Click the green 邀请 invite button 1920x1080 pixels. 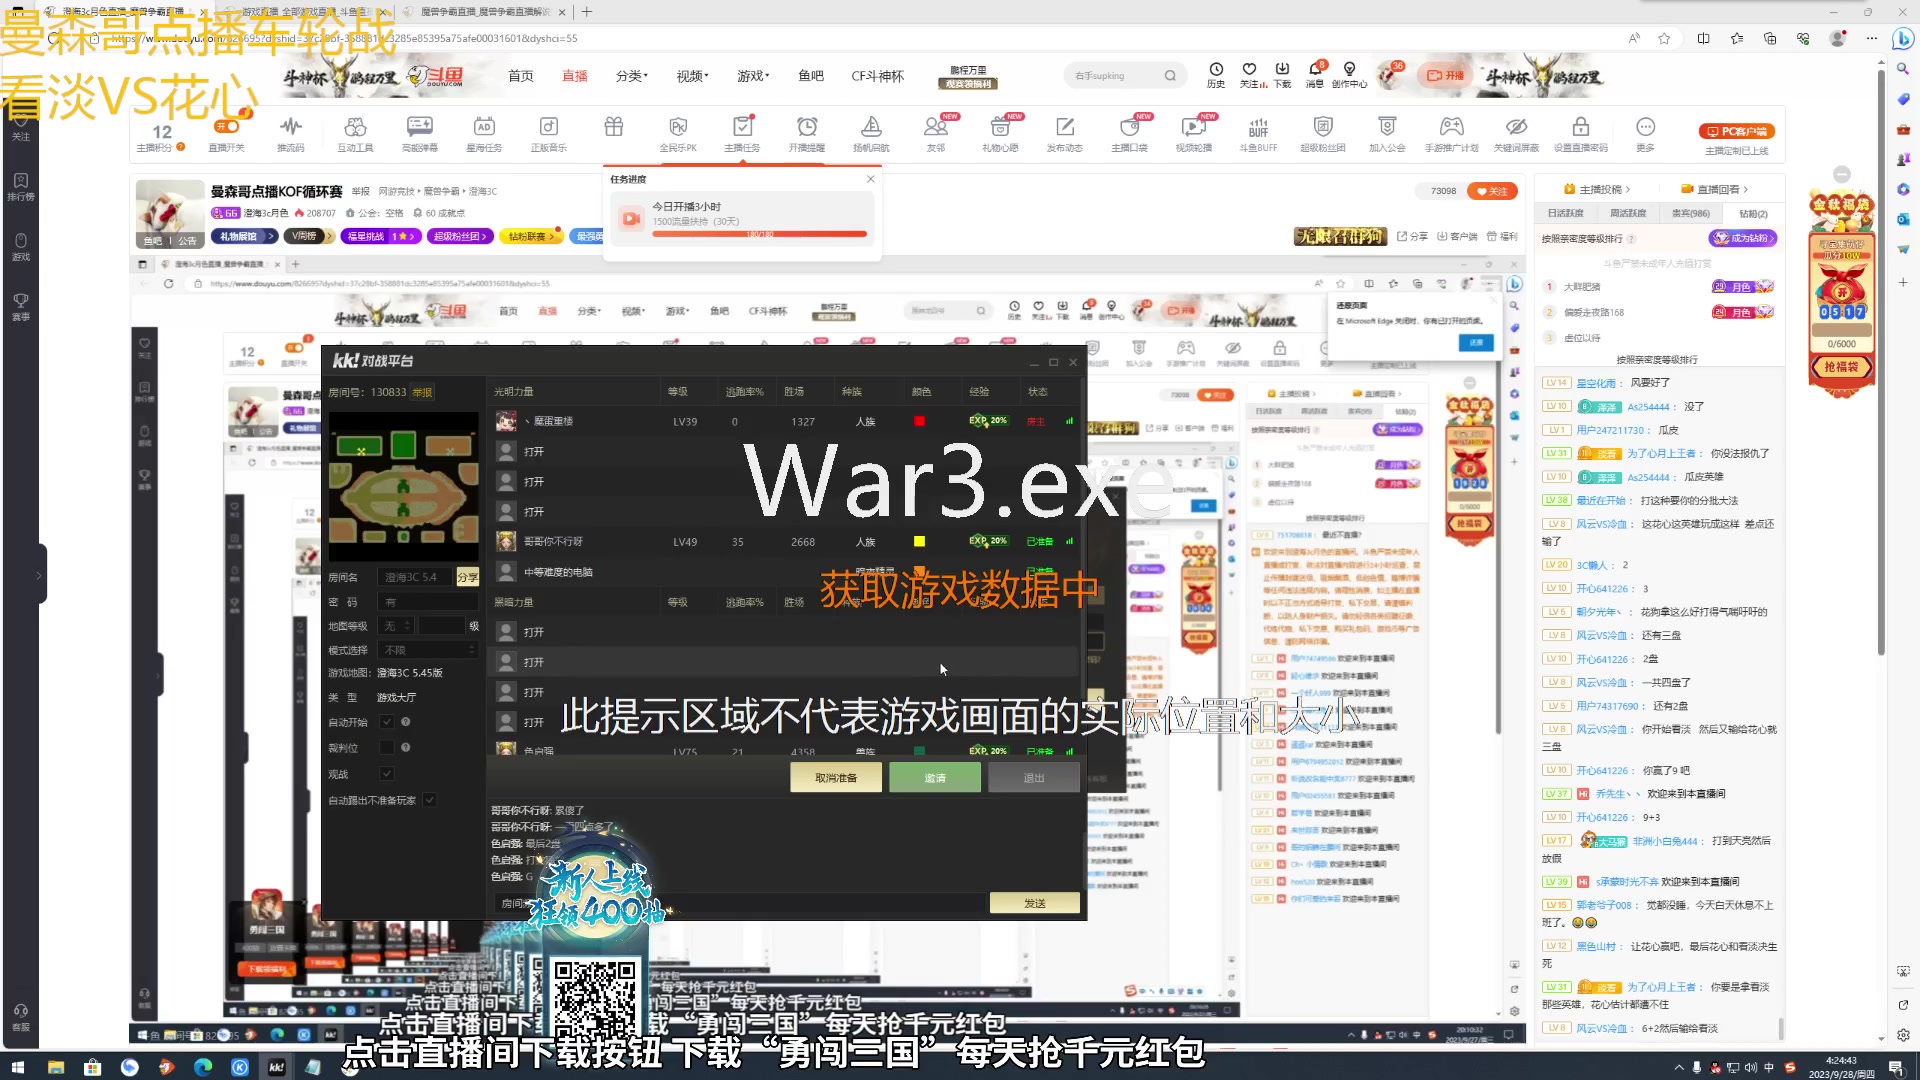(935, 778)
